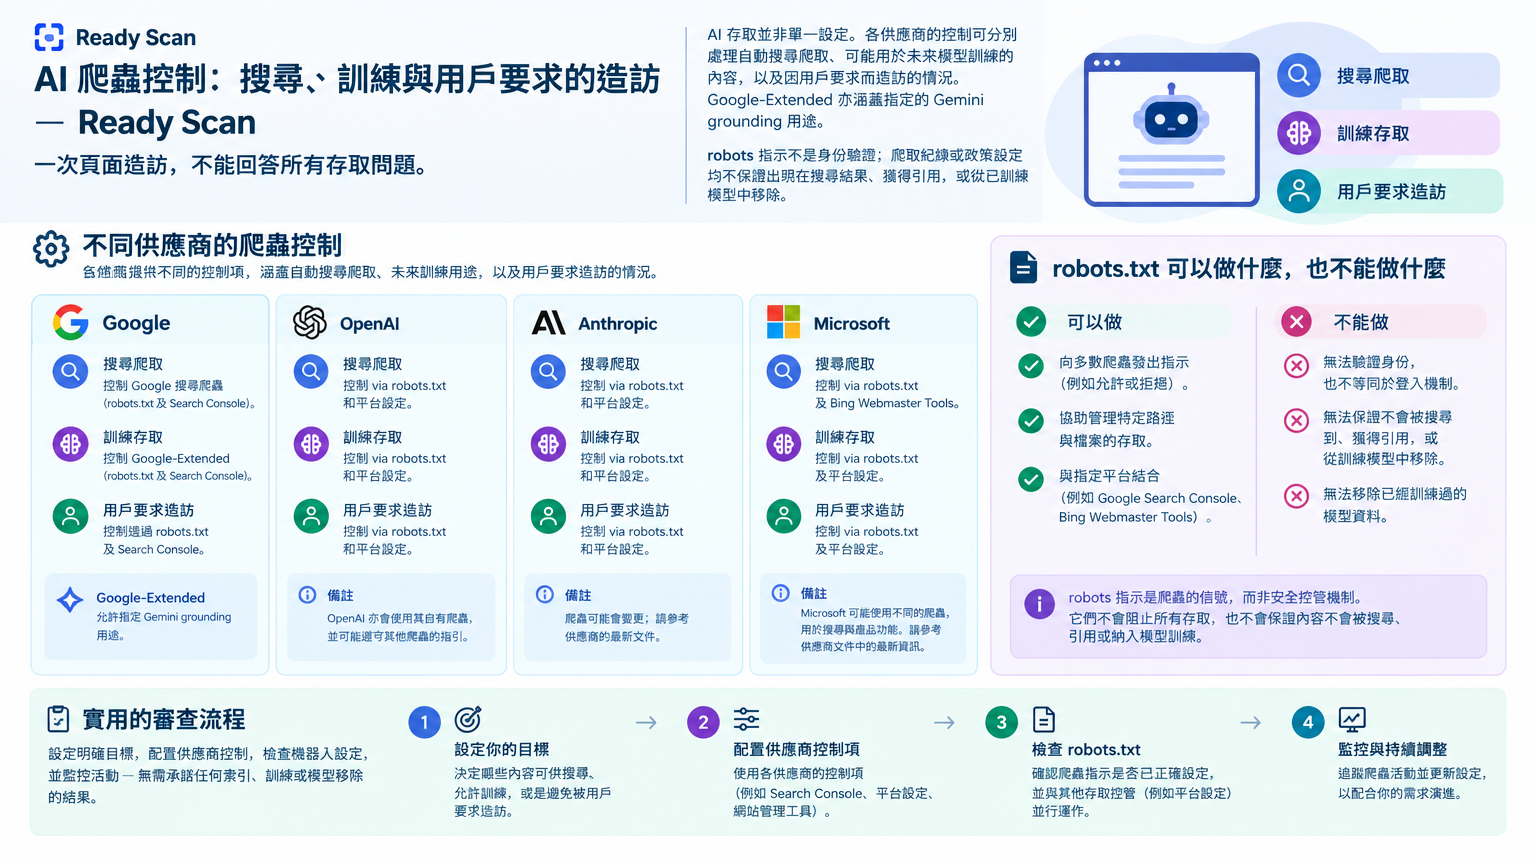Click the document icon above 檢查 robots.txt
The width and height of the screenshot is (1536, 864).
(1043, 719)
